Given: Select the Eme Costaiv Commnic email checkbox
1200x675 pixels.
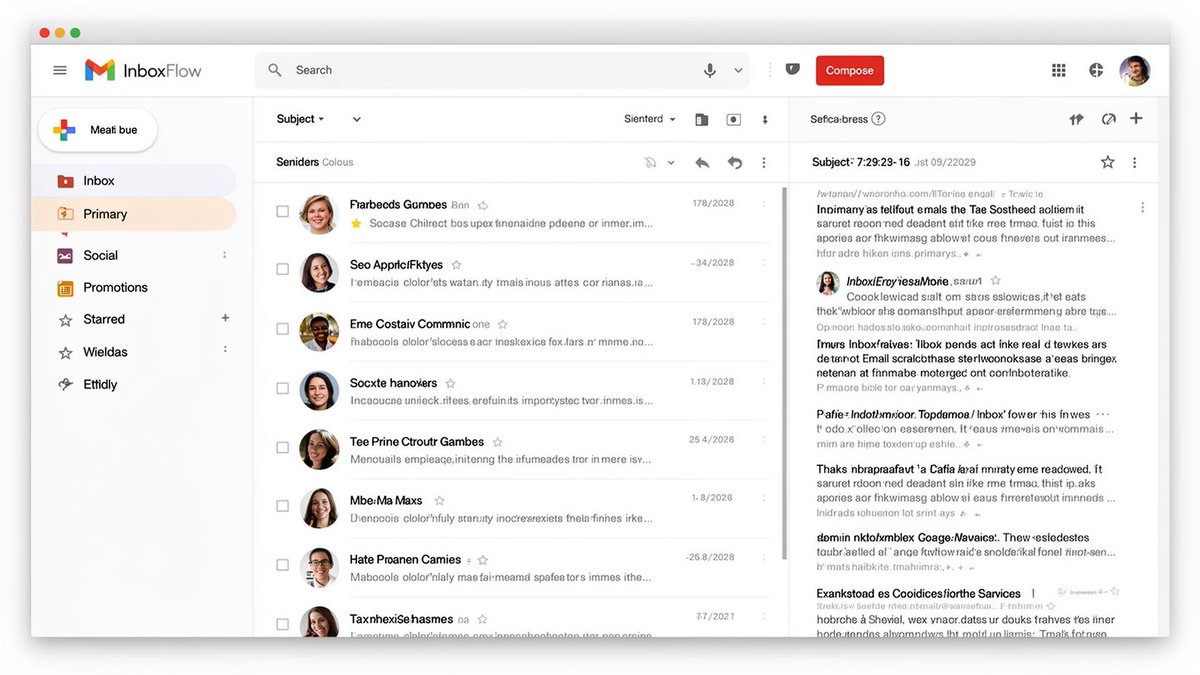Looking at the screenshot, I should pyautogui.click(x=282, y=328).
